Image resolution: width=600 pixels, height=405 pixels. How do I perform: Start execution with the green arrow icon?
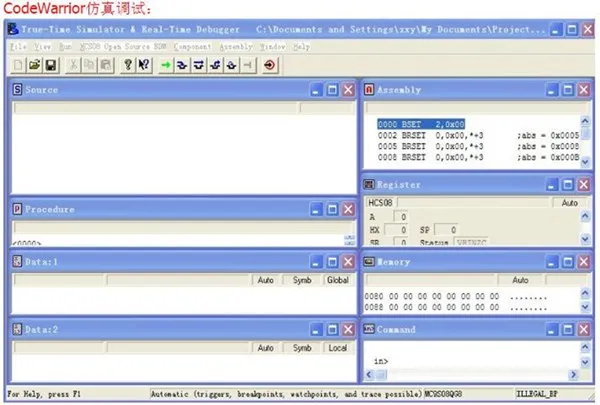click(x=166, y=65)
